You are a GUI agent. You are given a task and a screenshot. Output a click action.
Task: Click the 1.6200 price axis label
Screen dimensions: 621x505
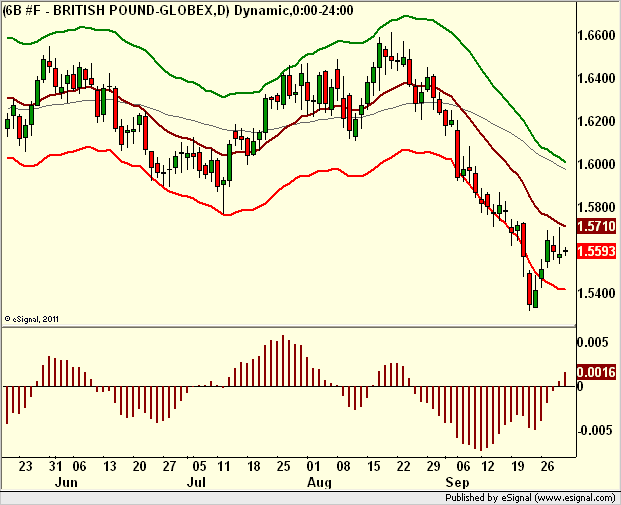596,121
